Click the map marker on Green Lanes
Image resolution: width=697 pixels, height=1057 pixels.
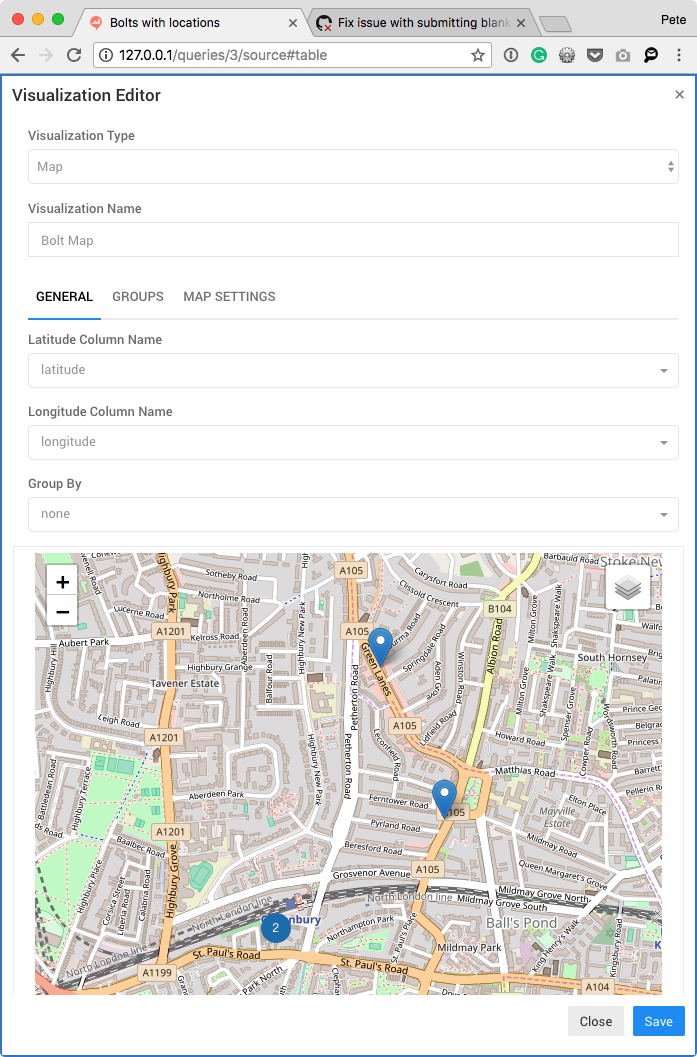coord(380,646)
